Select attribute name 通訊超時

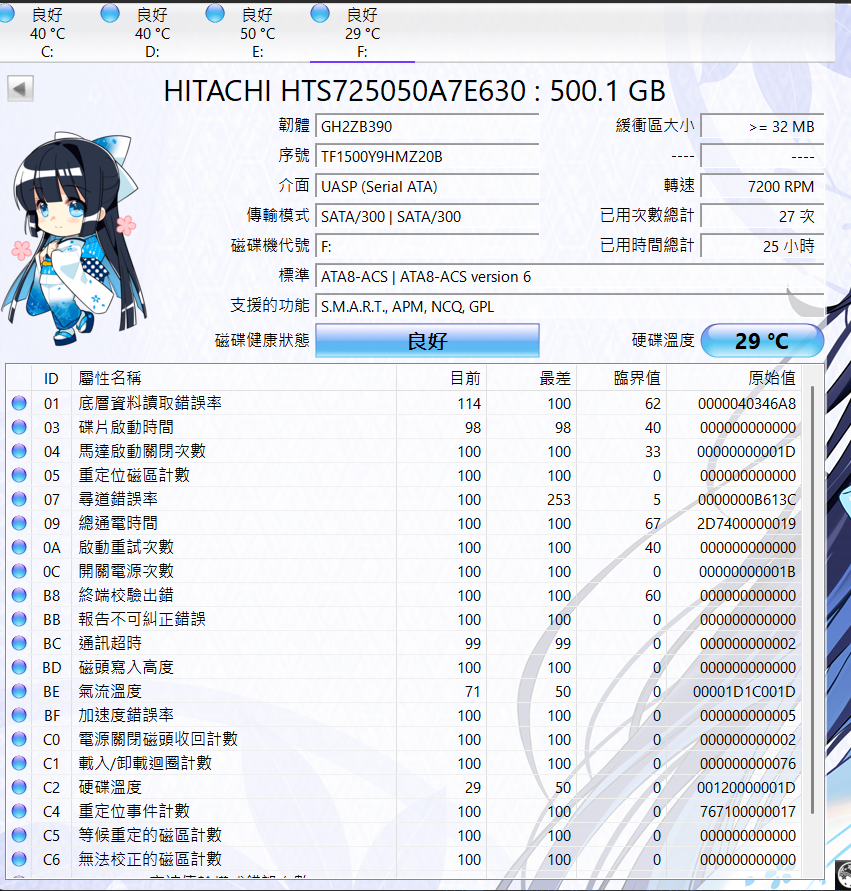[x=110, y=643]
